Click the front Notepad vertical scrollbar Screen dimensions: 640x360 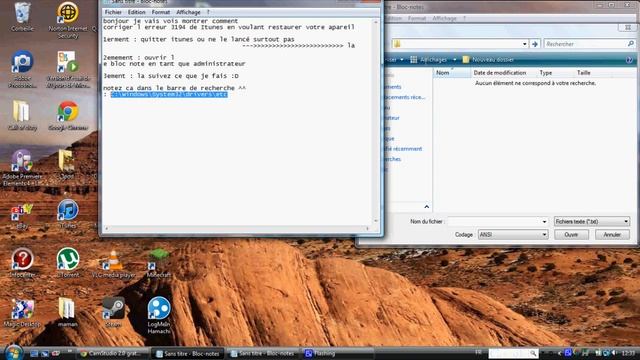pyautogui.click(x=376, y=121)
